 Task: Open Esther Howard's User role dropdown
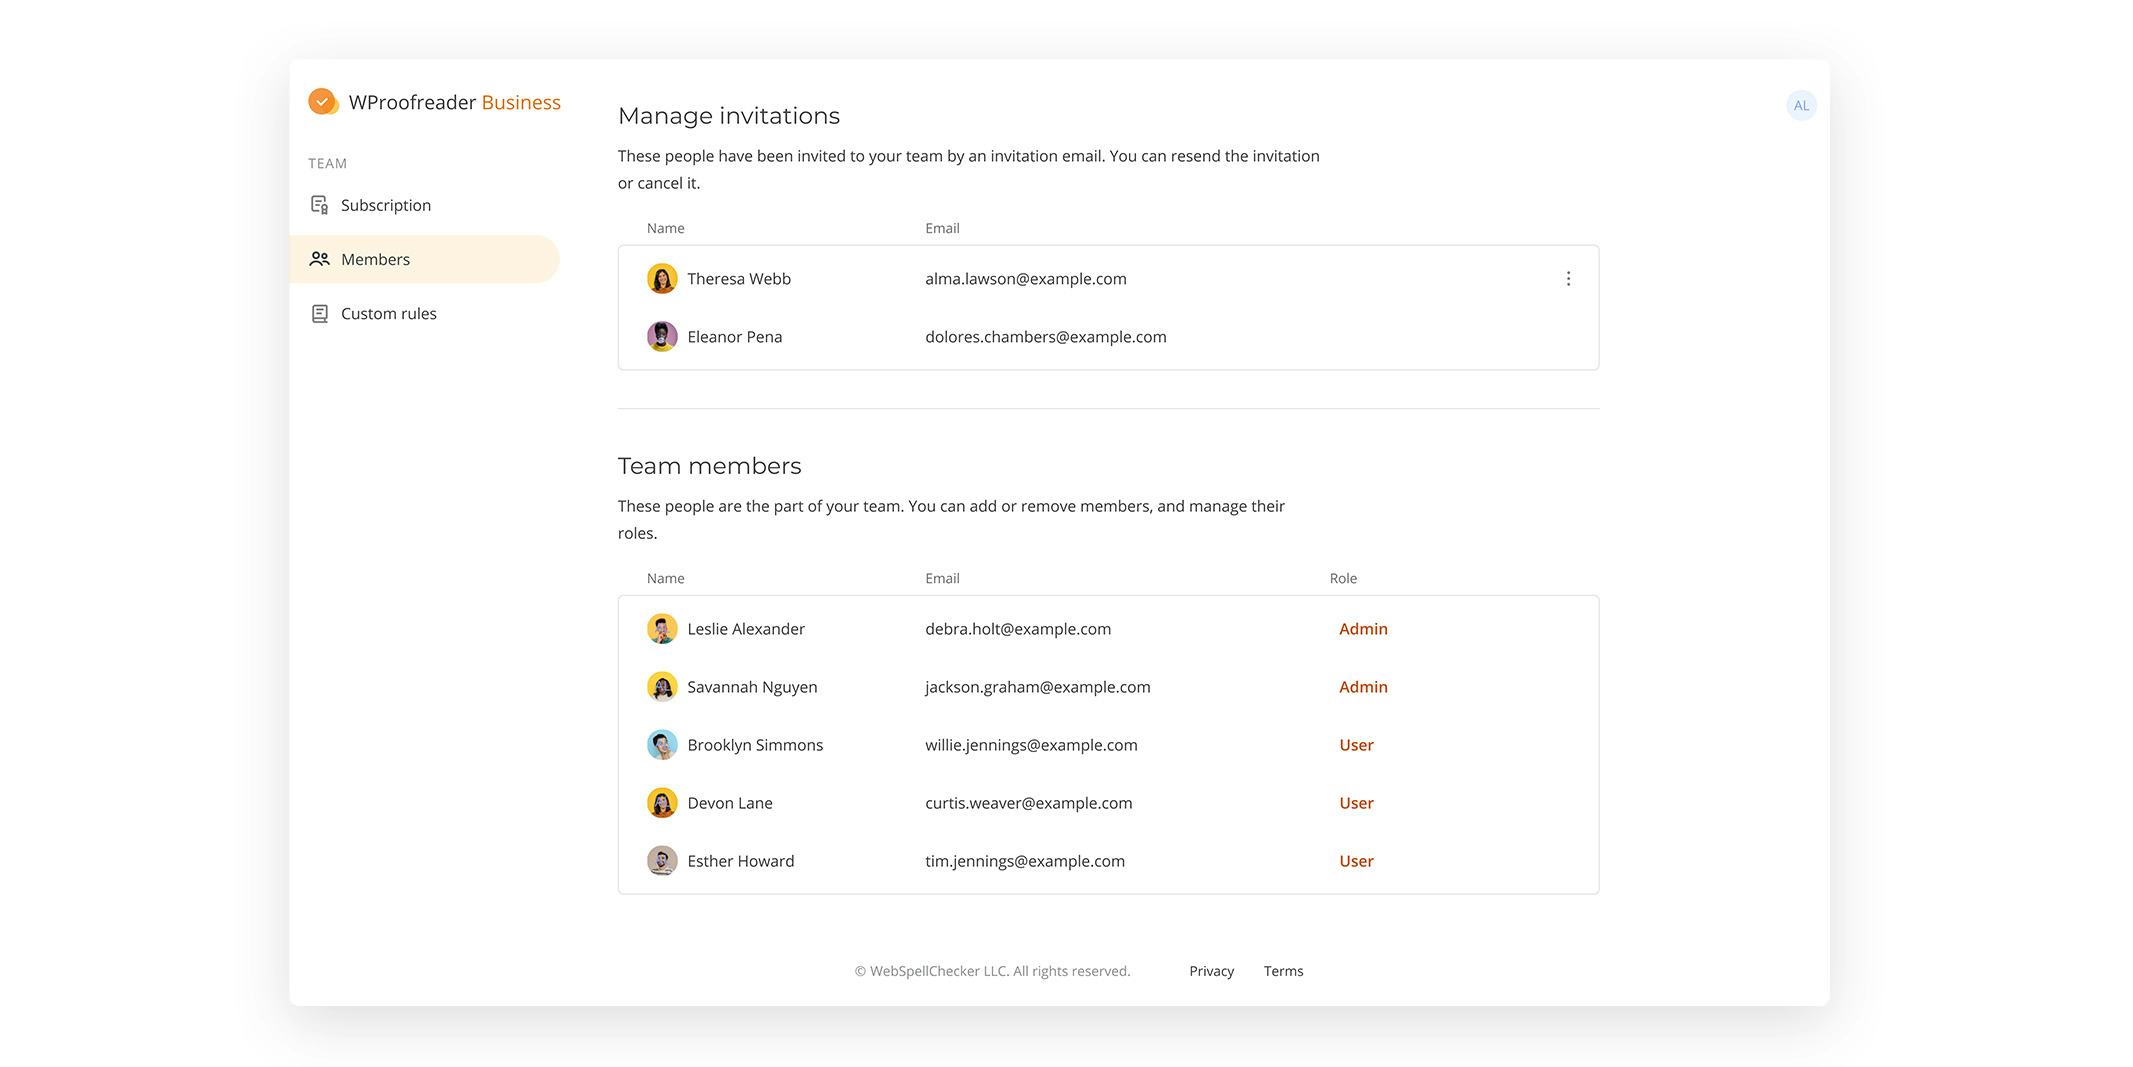point(1355,861)
